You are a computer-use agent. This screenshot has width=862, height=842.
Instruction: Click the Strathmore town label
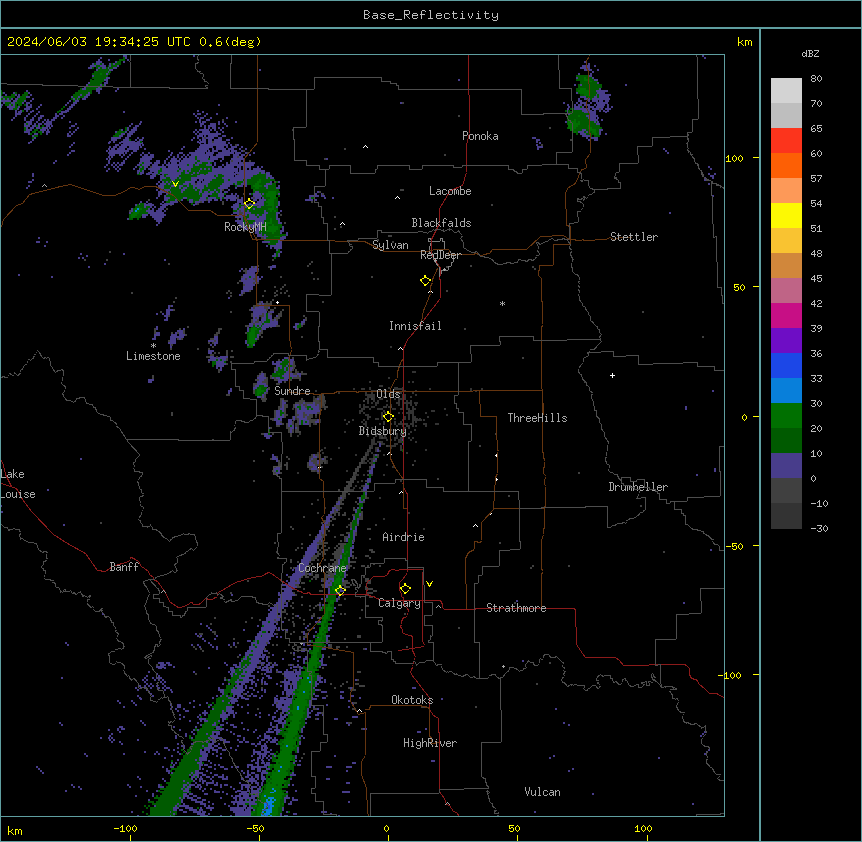(516, 608)
